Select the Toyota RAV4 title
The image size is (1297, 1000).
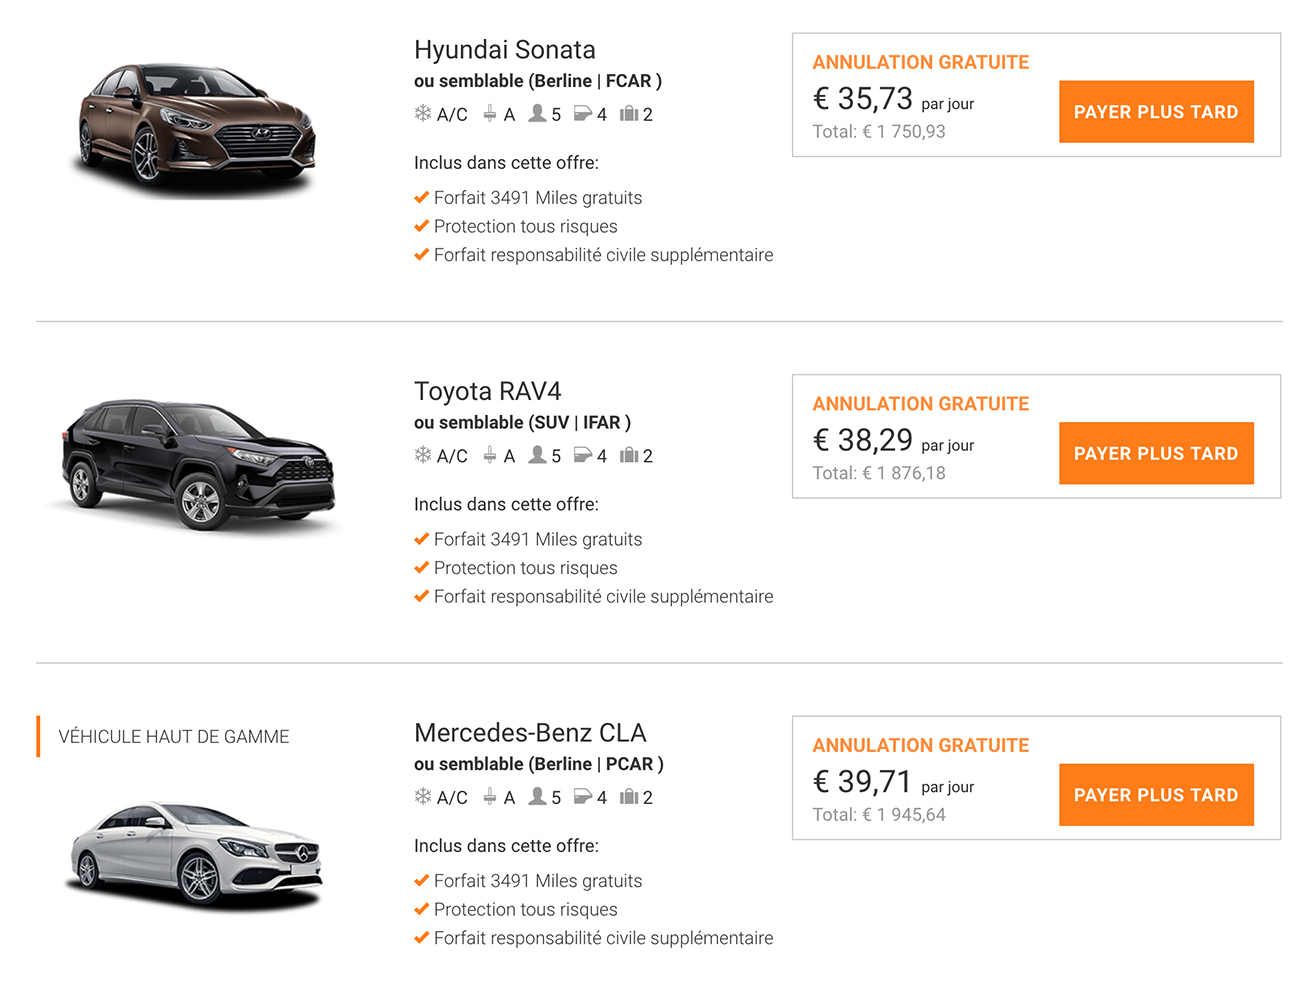(488, 391)
